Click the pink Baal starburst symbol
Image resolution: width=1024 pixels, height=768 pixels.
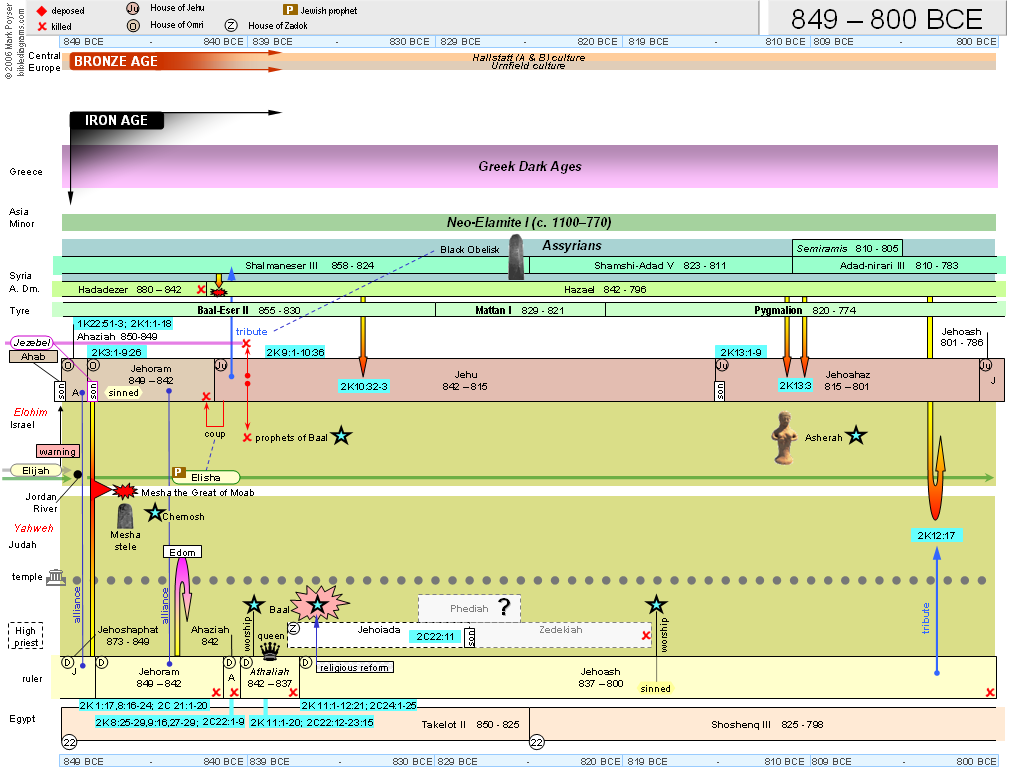[x=317, y=605]
